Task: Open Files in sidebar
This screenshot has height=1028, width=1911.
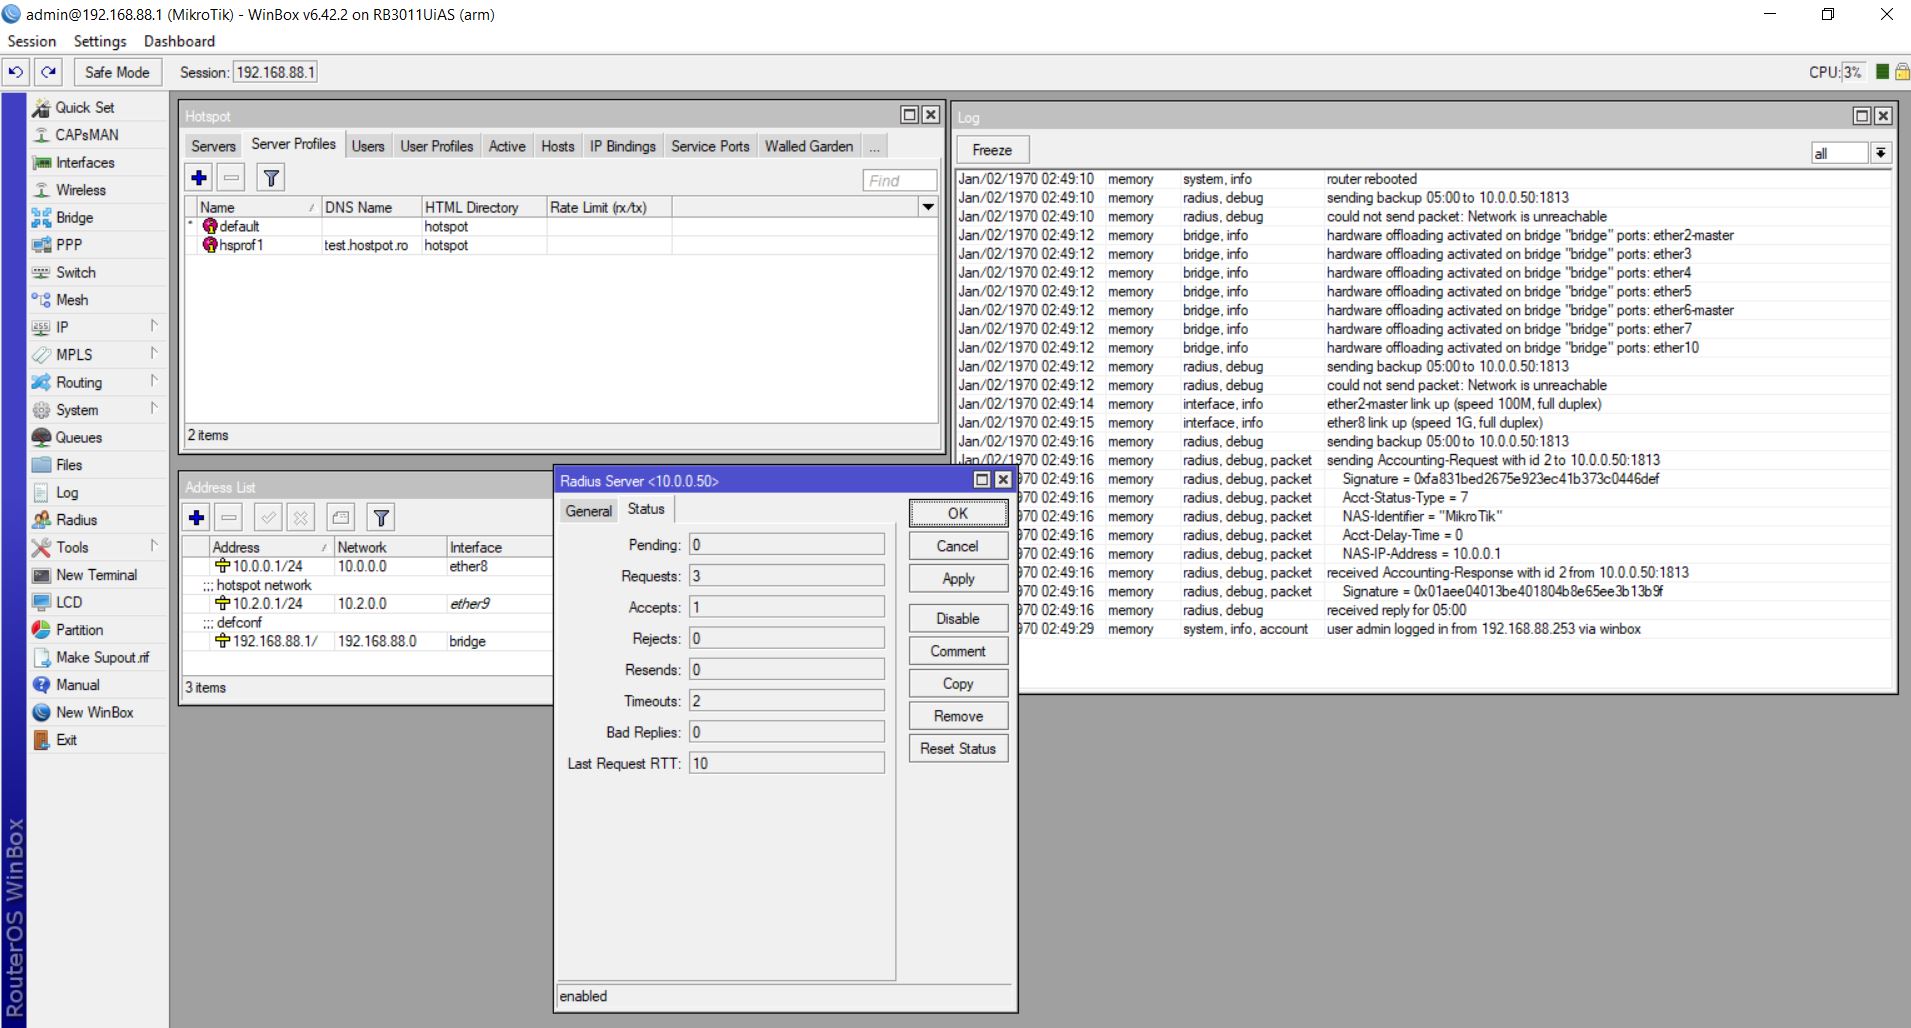Action: [69, 465]
